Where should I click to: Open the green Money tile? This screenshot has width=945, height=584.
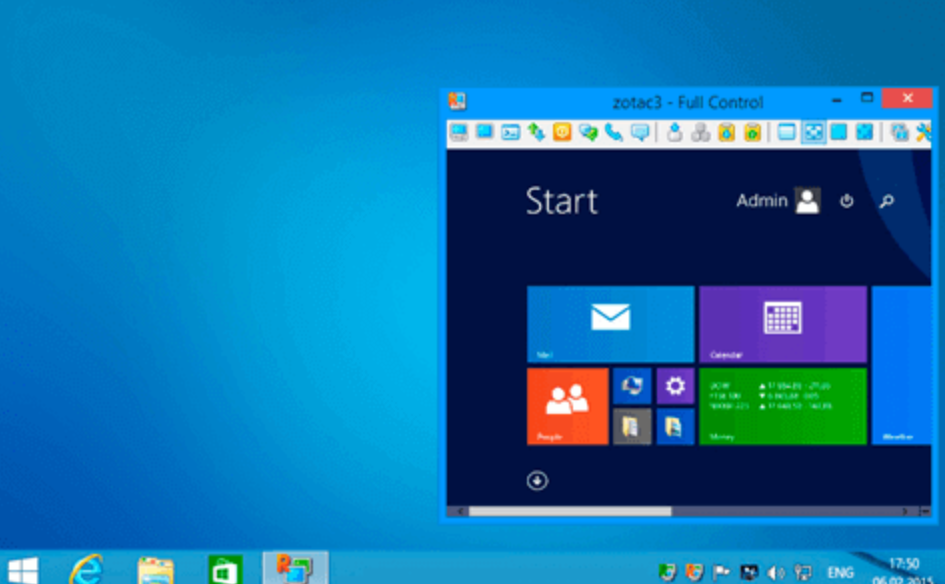click(x=783, y=406)
